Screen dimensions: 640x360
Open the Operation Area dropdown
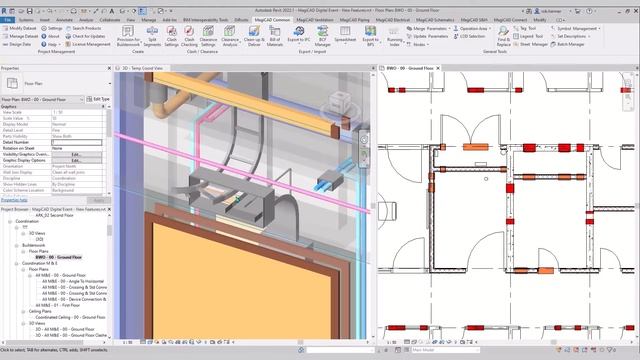click(472, 28)
